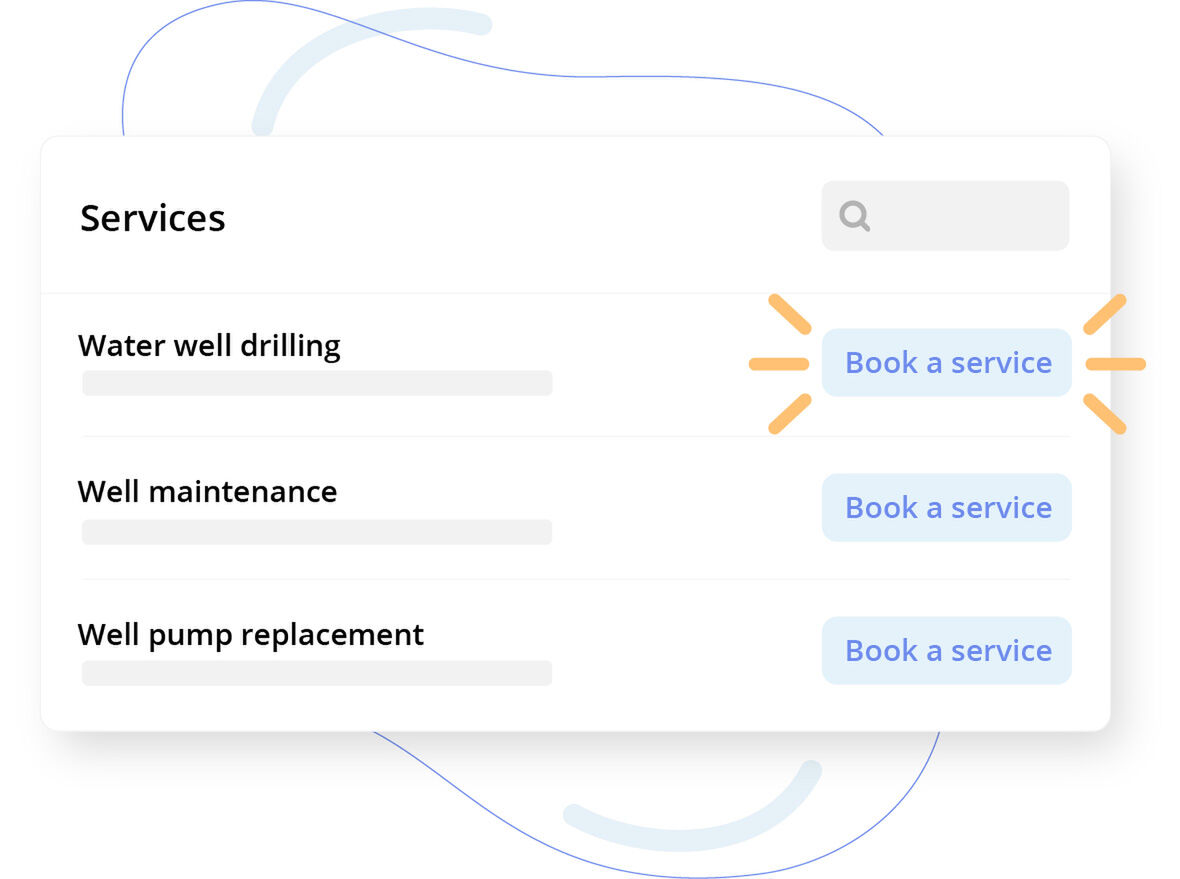Click the orange horizontal ray right of highlighted button
The width and height of the screenshot is (1180, 879).
click(1115, 364)
